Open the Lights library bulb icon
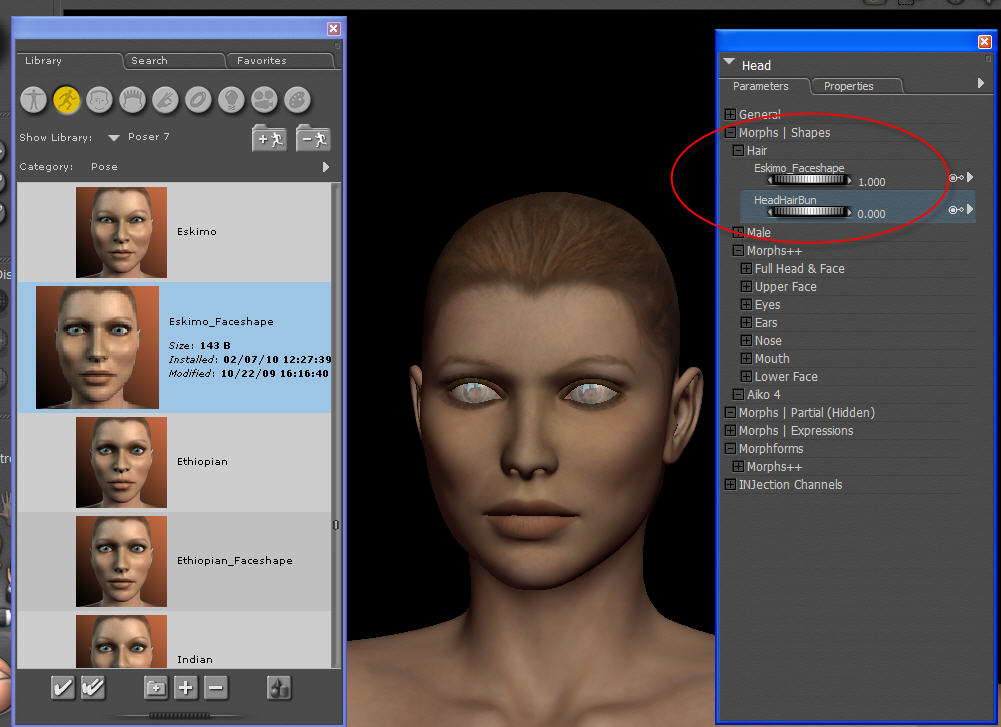This screenshot has width=1001, height=727. pos(231,98)
